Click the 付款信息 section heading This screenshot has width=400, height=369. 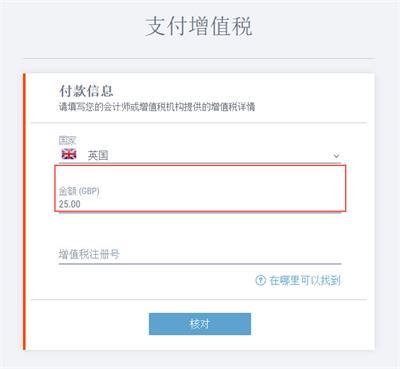click(x=86, y=91)
